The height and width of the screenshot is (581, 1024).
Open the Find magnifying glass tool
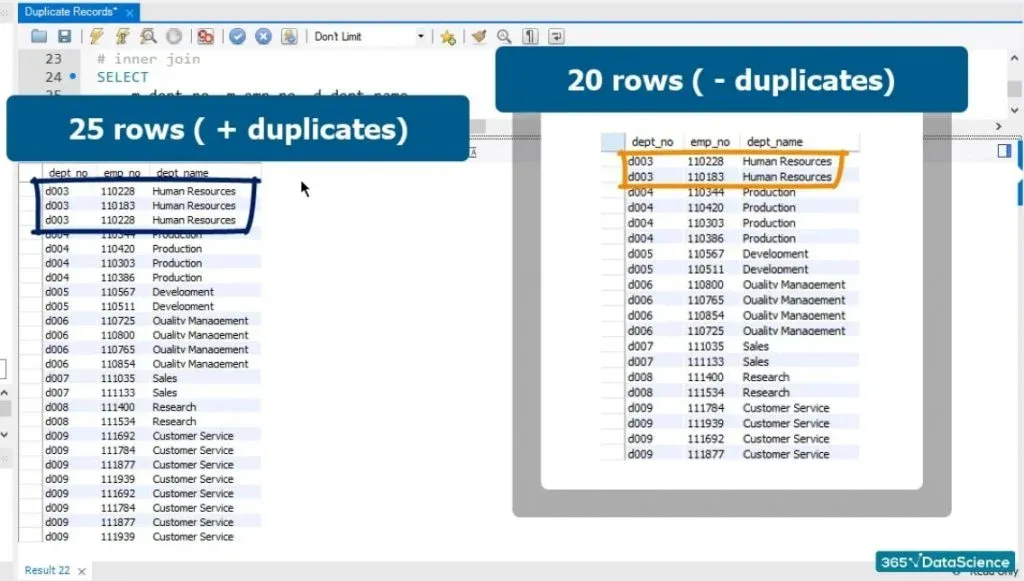point(504,36)
